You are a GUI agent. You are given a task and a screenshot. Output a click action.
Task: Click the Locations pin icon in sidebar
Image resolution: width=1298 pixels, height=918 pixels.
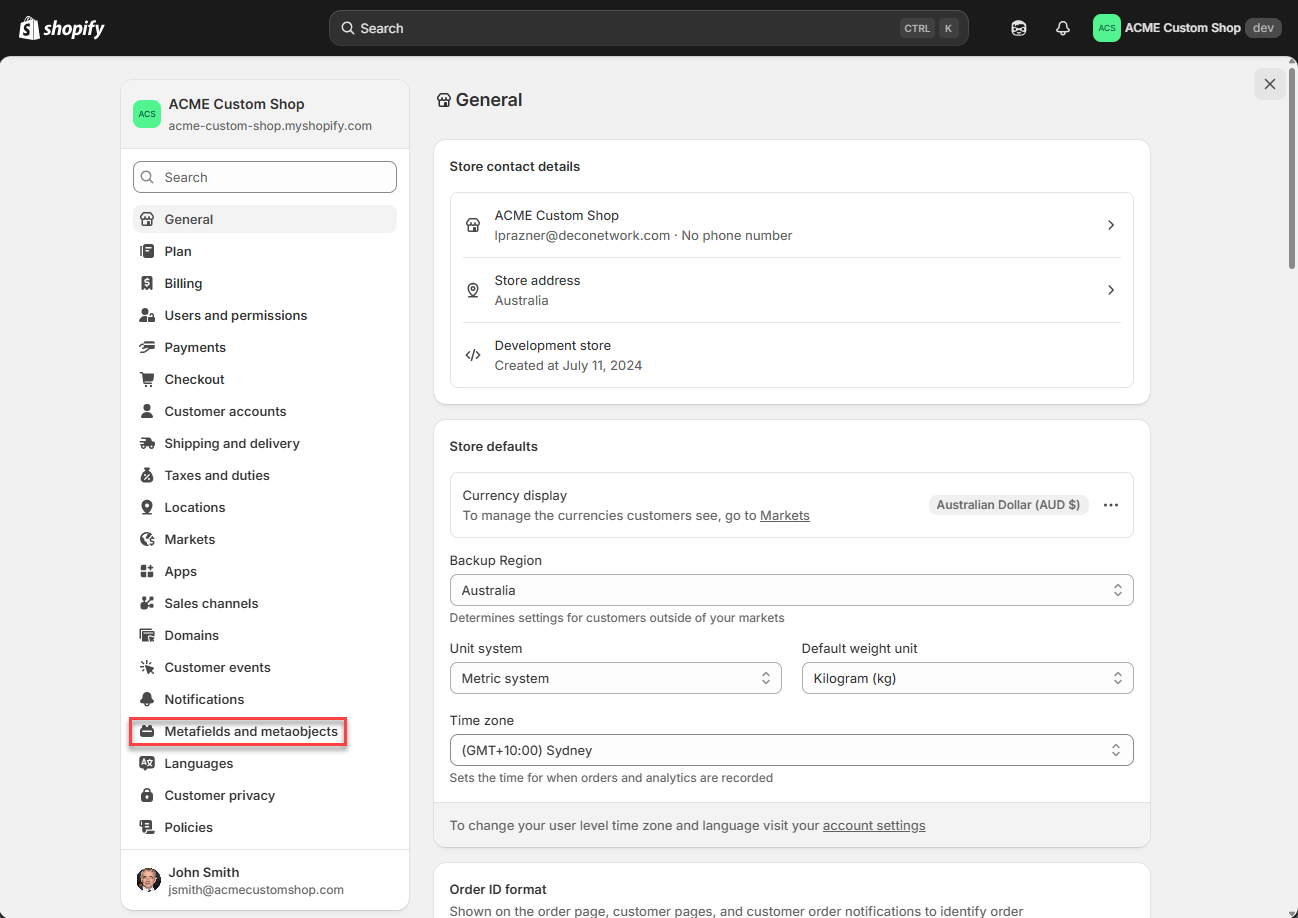(147, 507)
